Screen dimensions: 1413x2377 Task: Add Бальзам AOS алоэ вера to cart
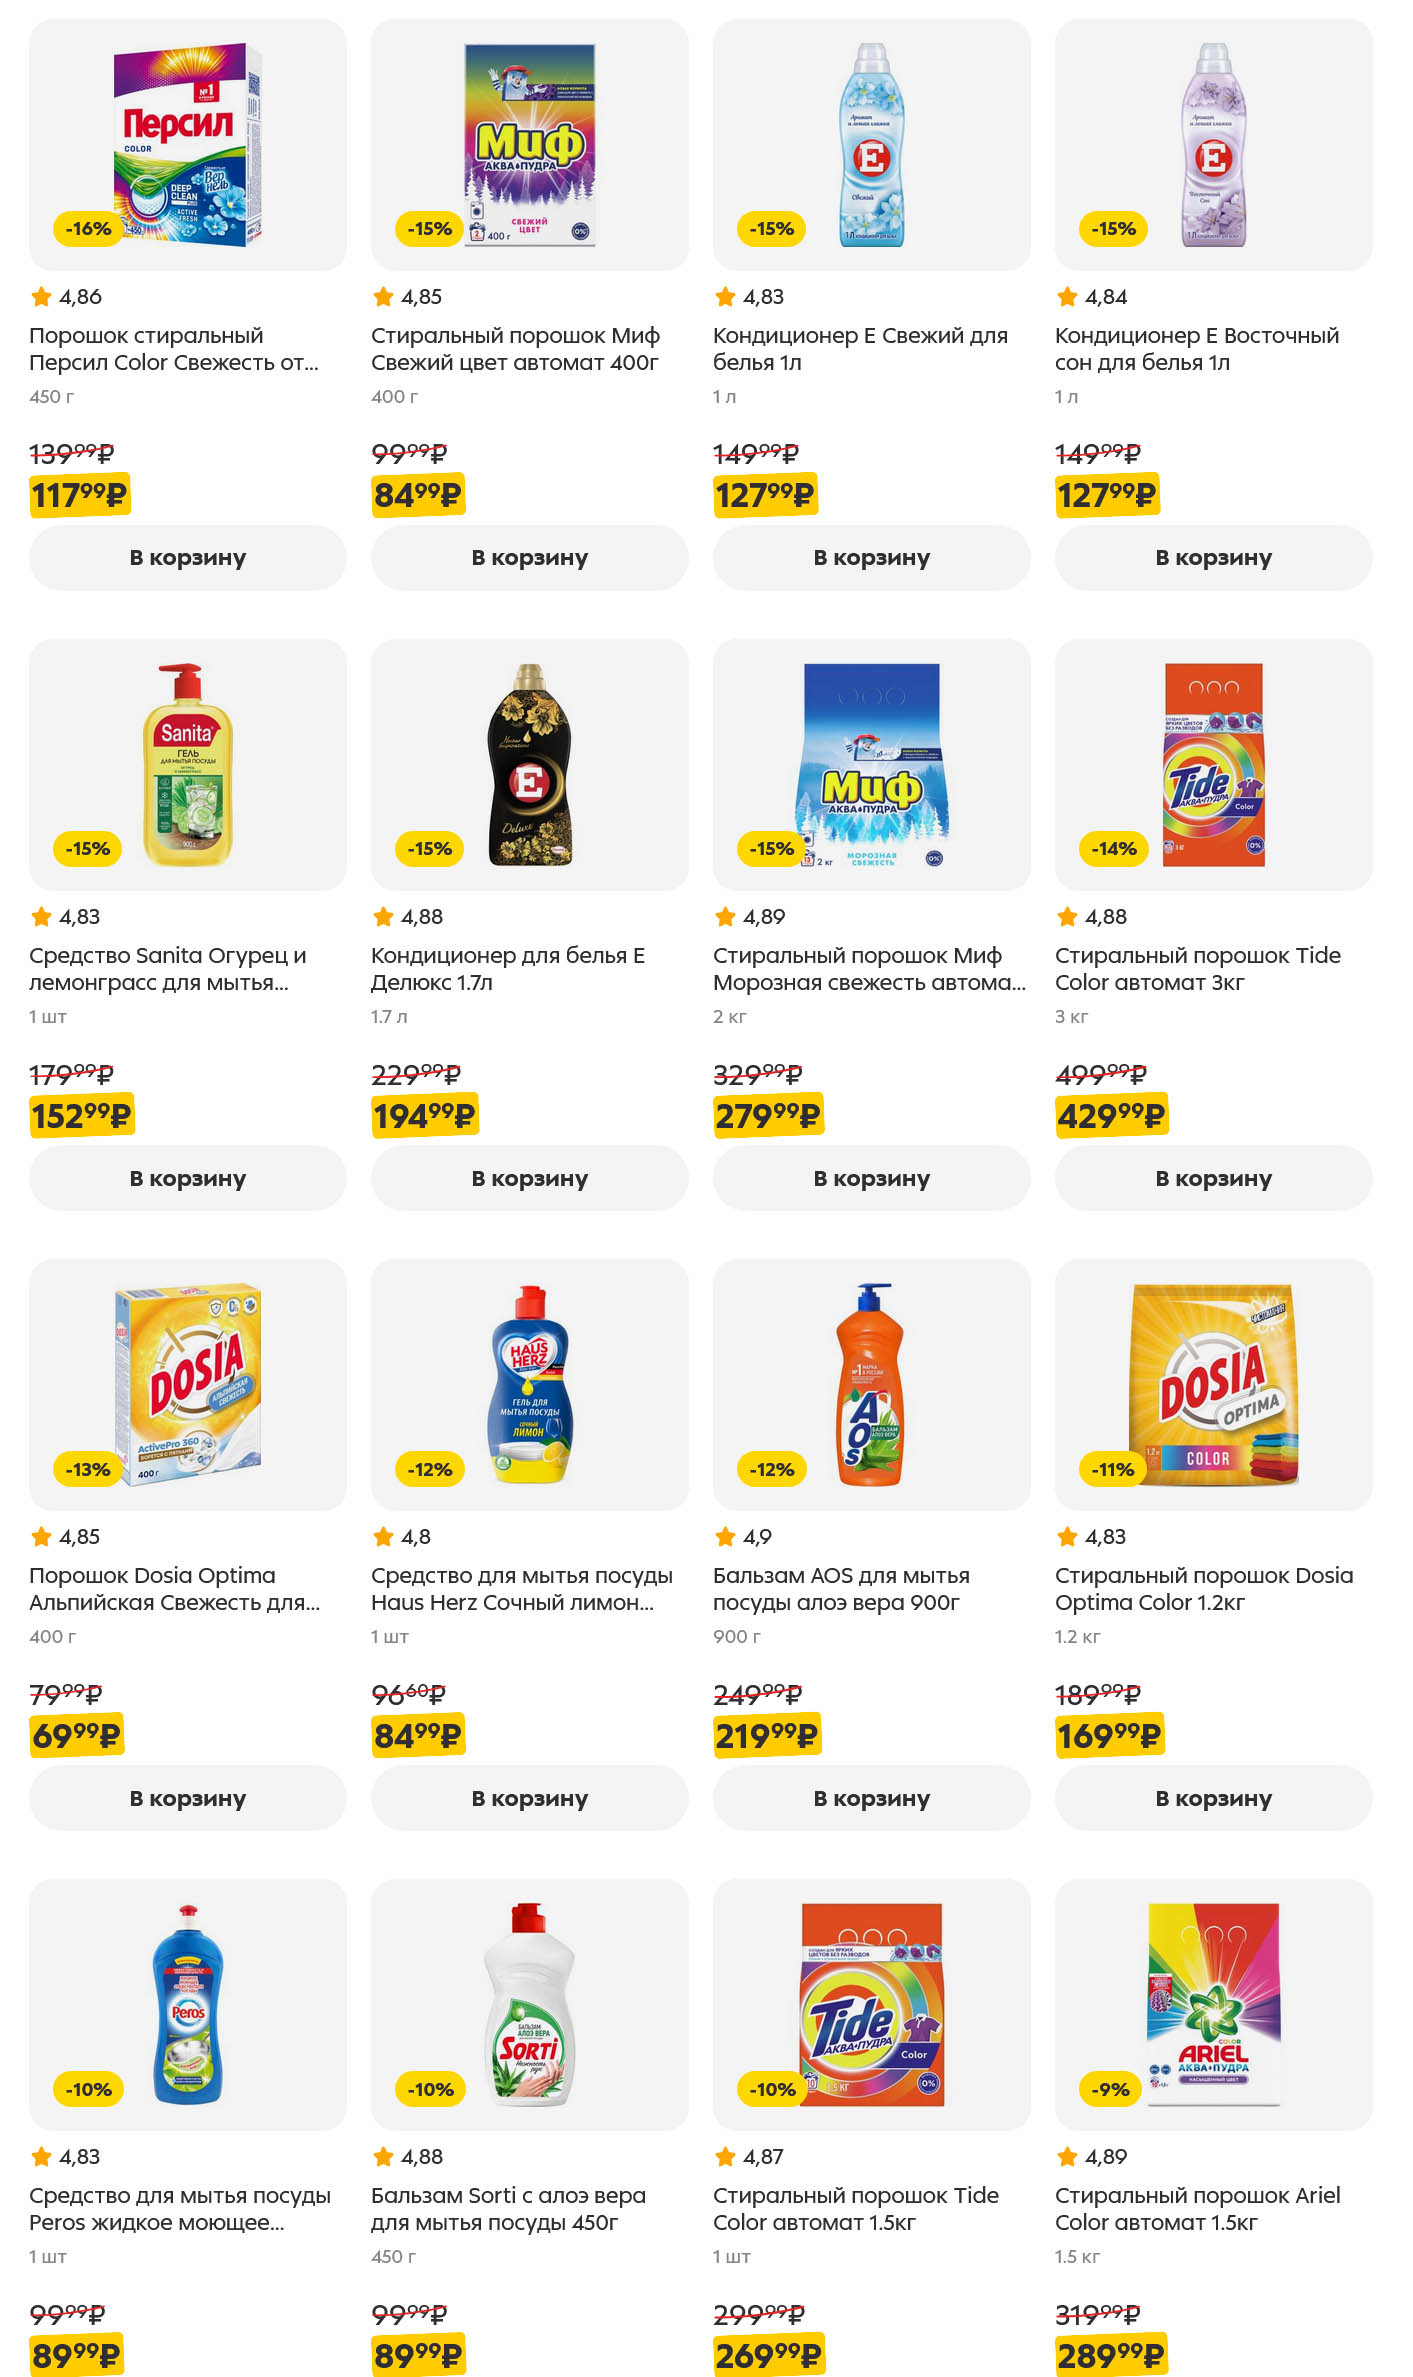click(x=871, y=1798)
